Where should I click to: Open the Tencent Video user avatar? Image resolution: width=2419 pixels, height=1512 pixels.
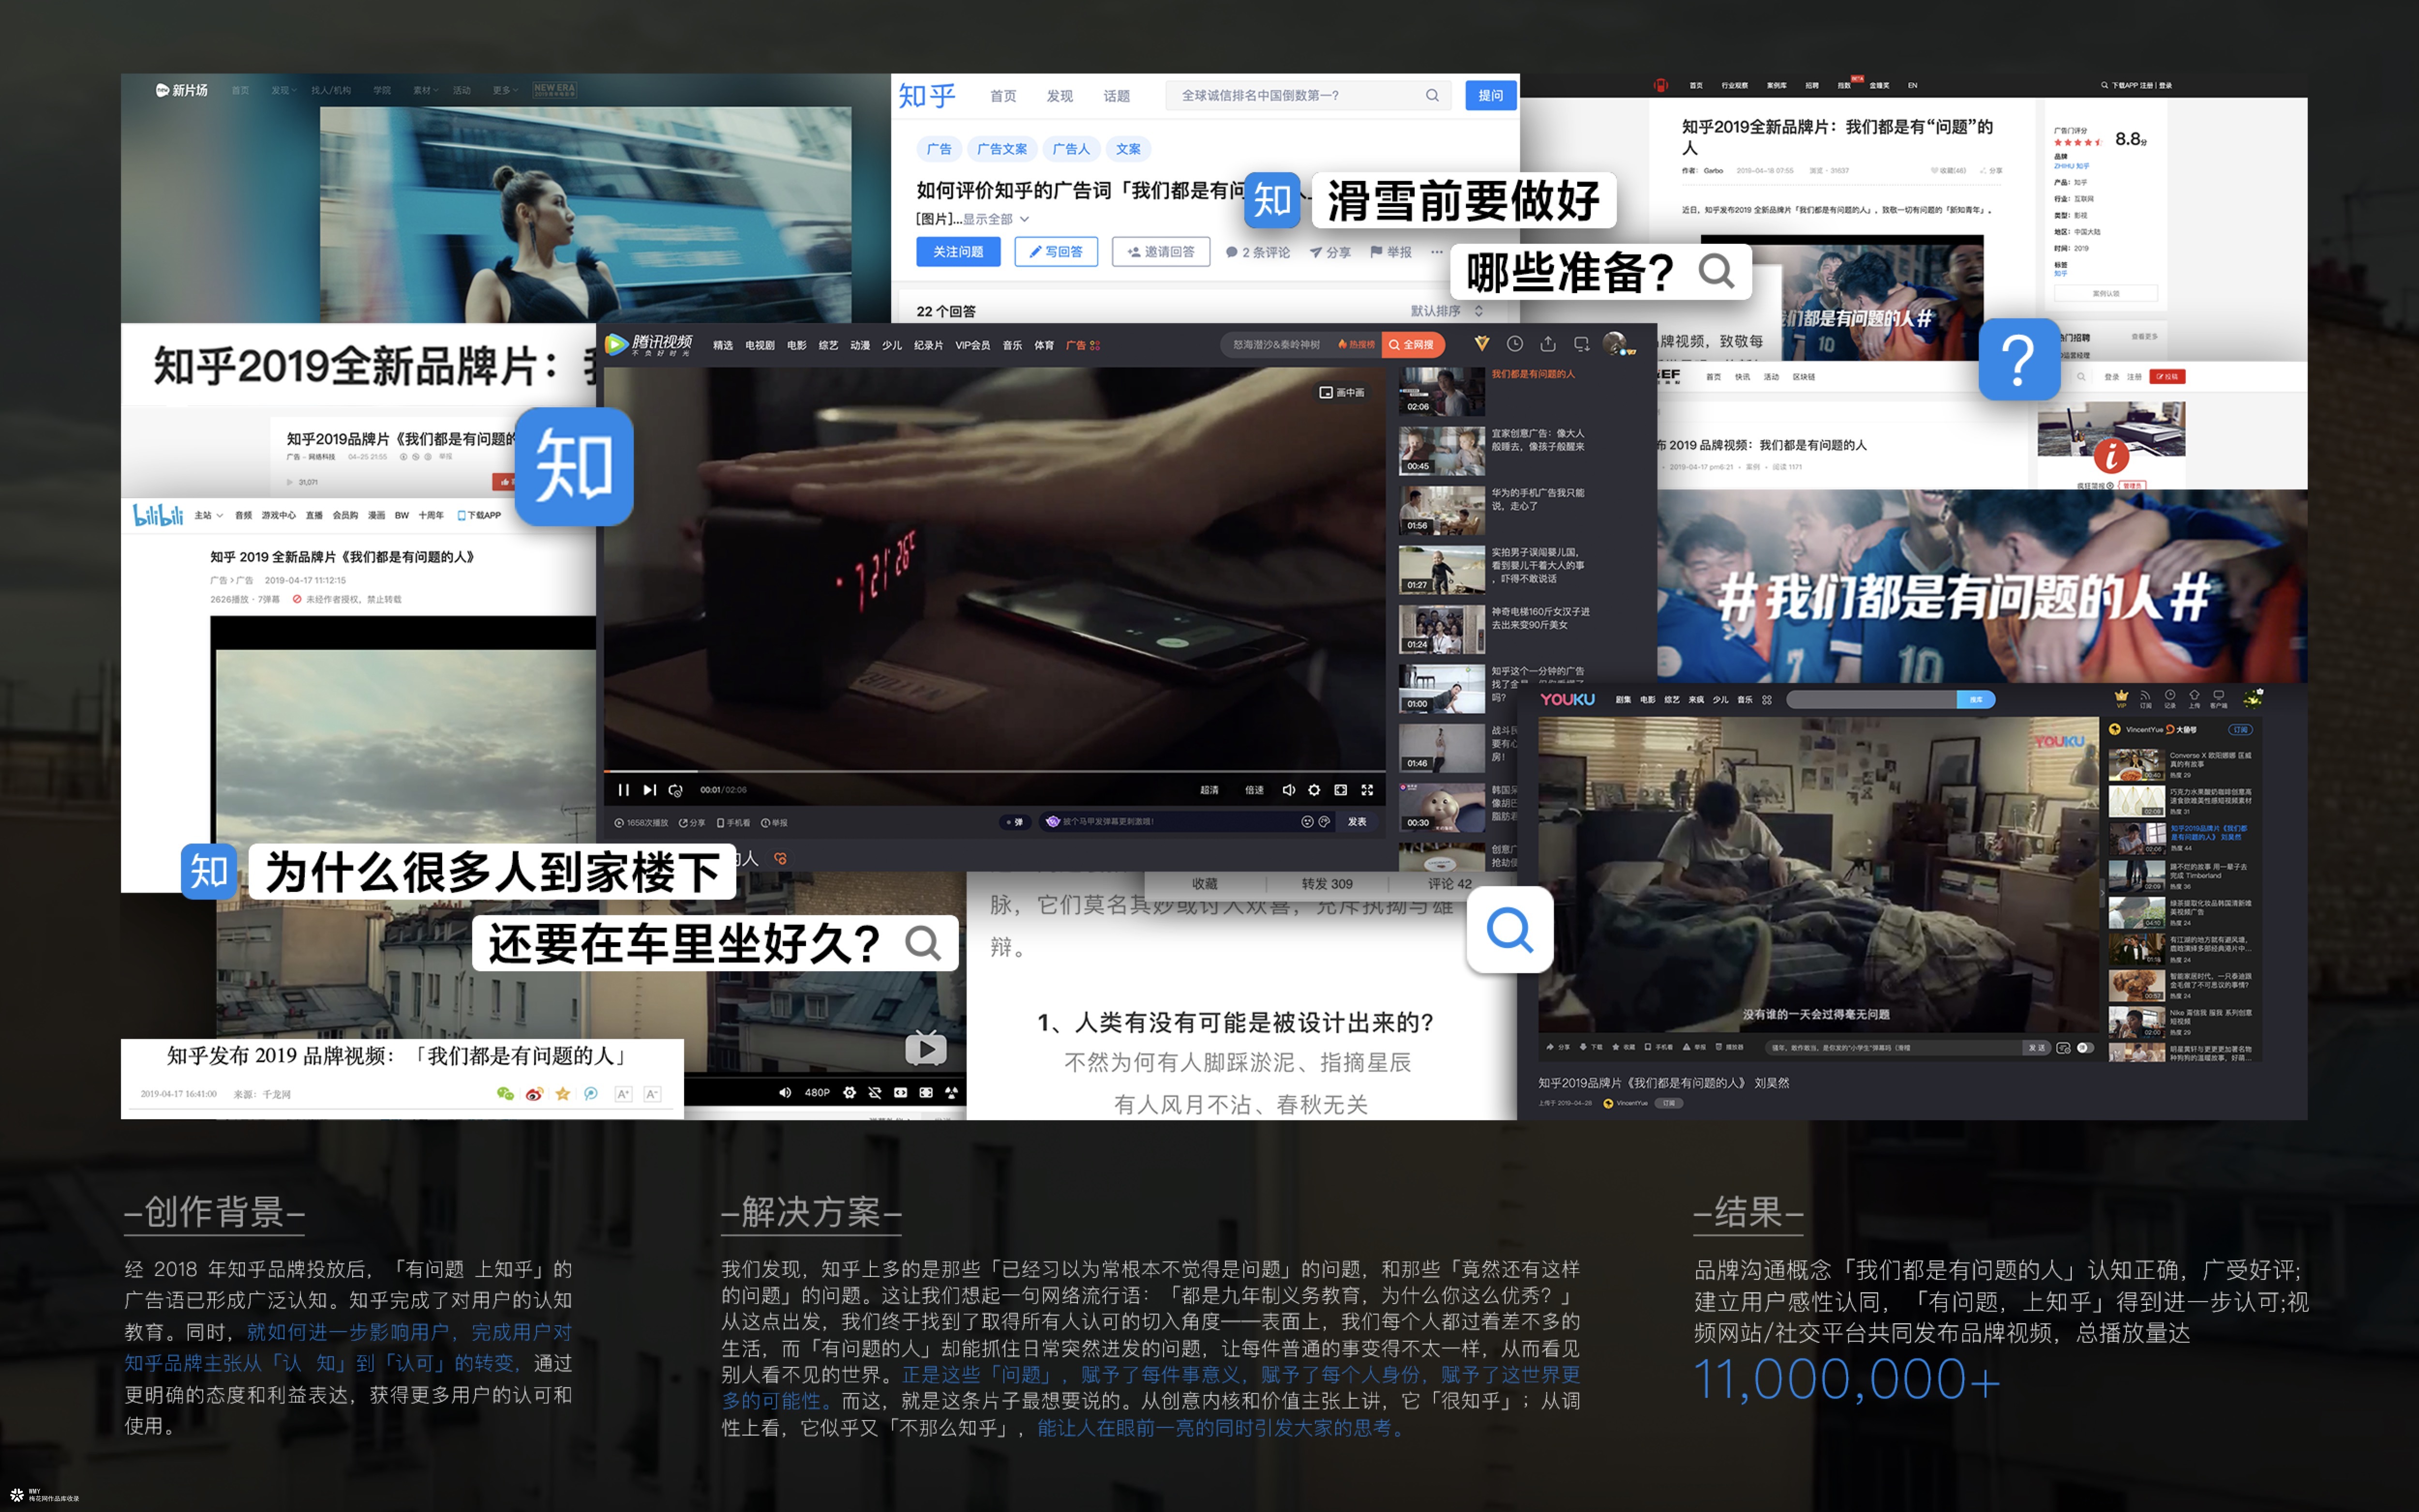click(1614, 344)
